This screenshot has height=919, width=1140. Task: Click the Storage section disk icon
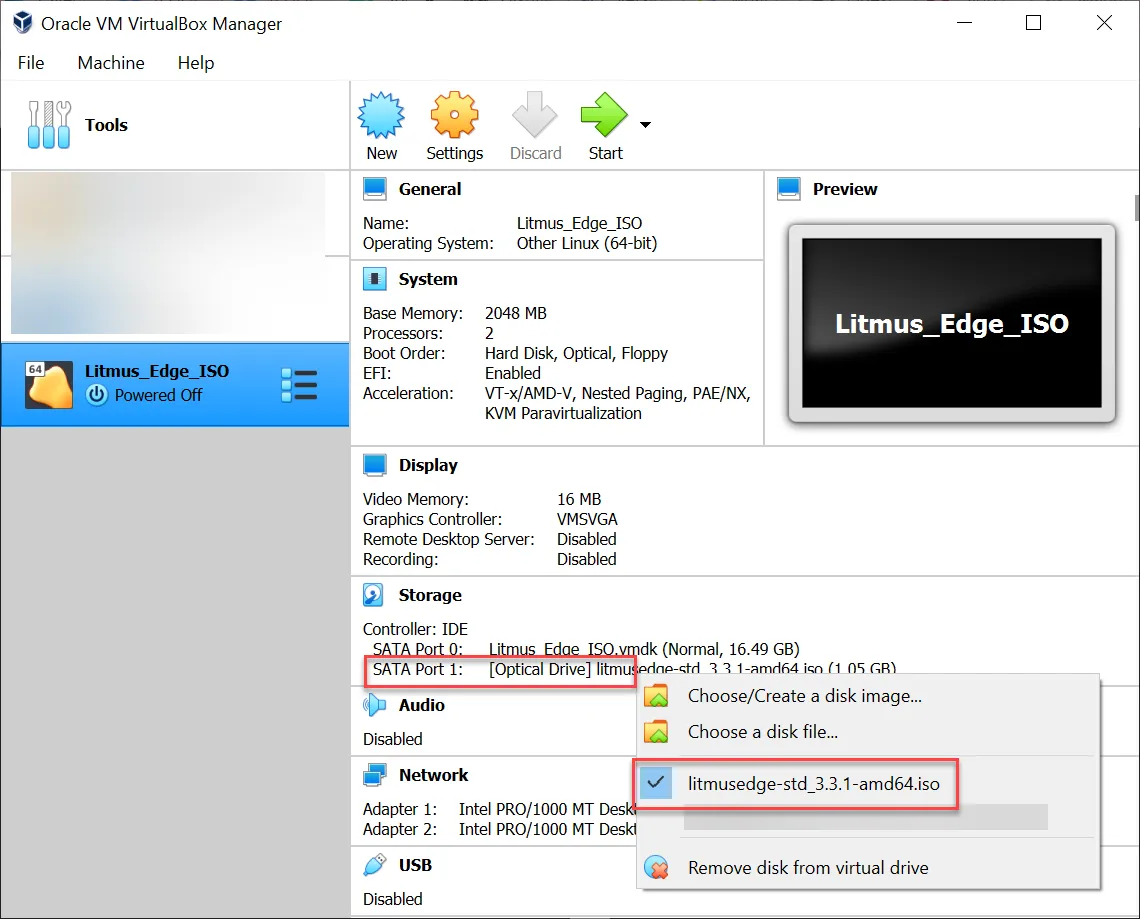coord(373,595)
